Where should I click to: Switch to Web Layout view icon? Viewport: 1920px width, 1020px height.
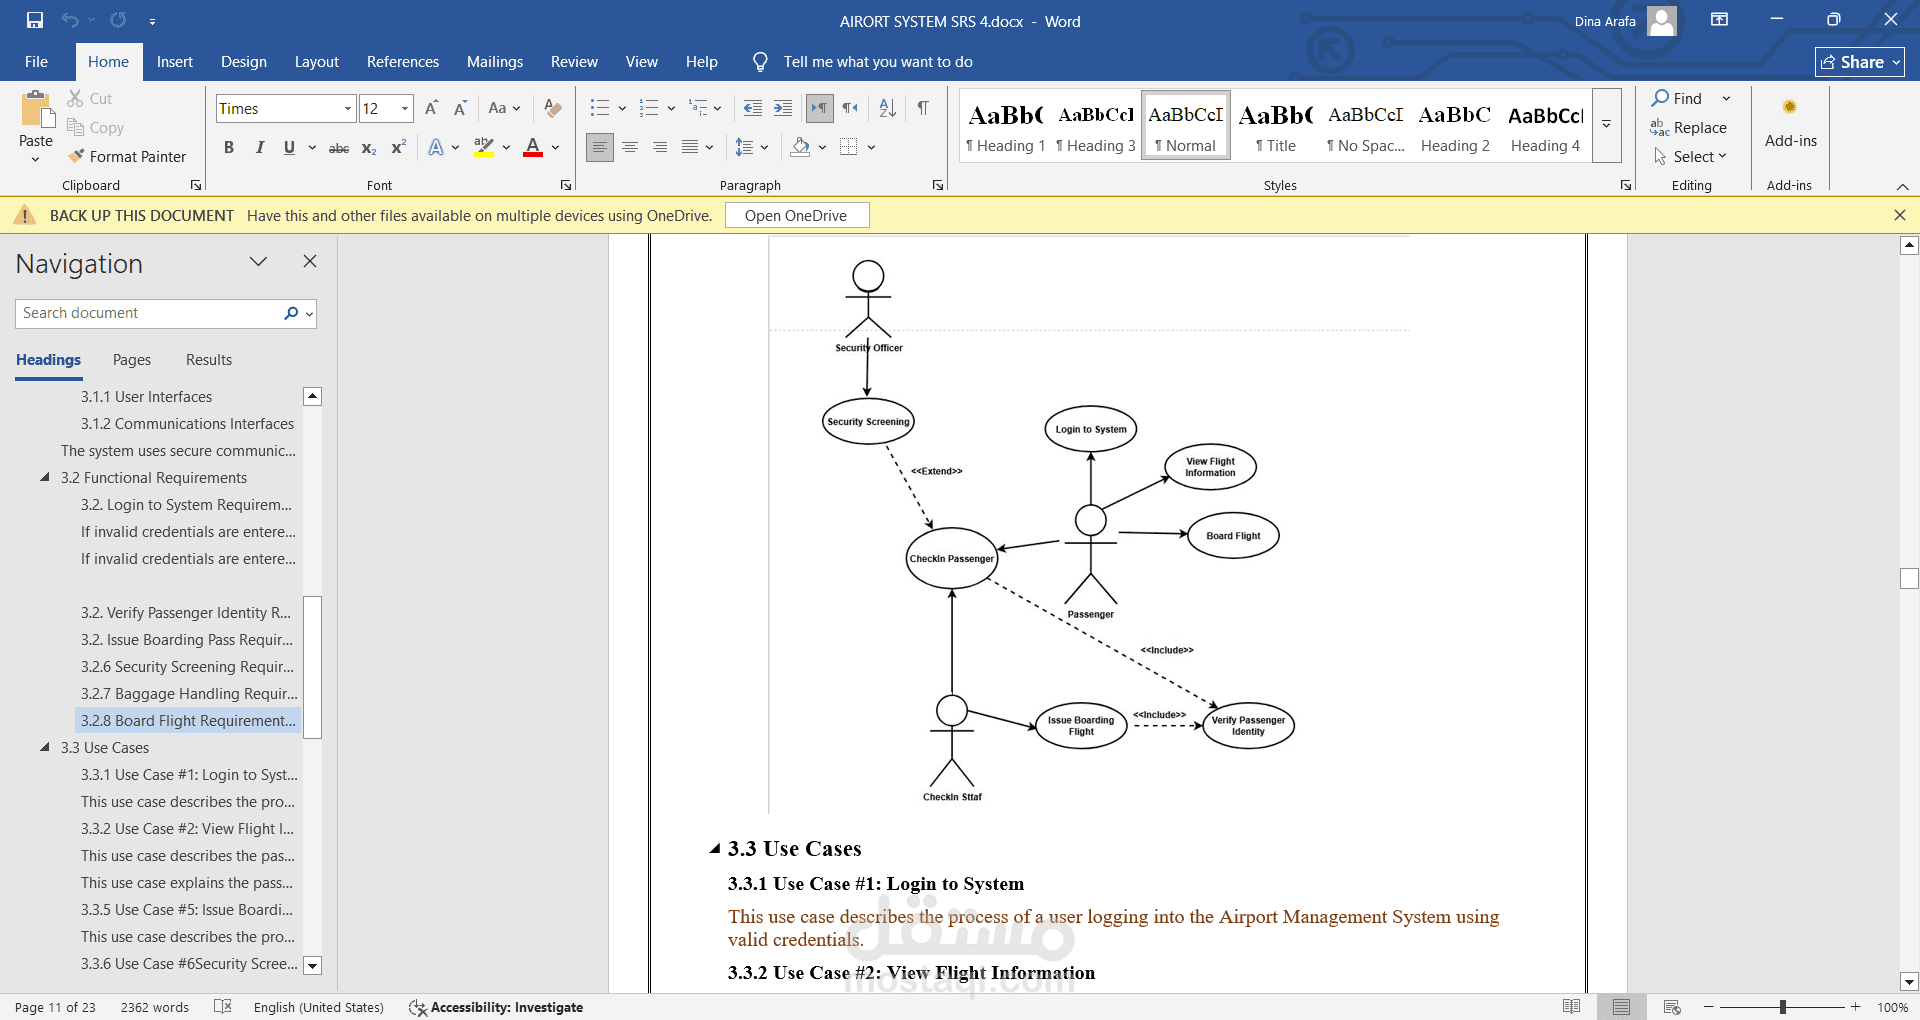pos(1672,1007)
